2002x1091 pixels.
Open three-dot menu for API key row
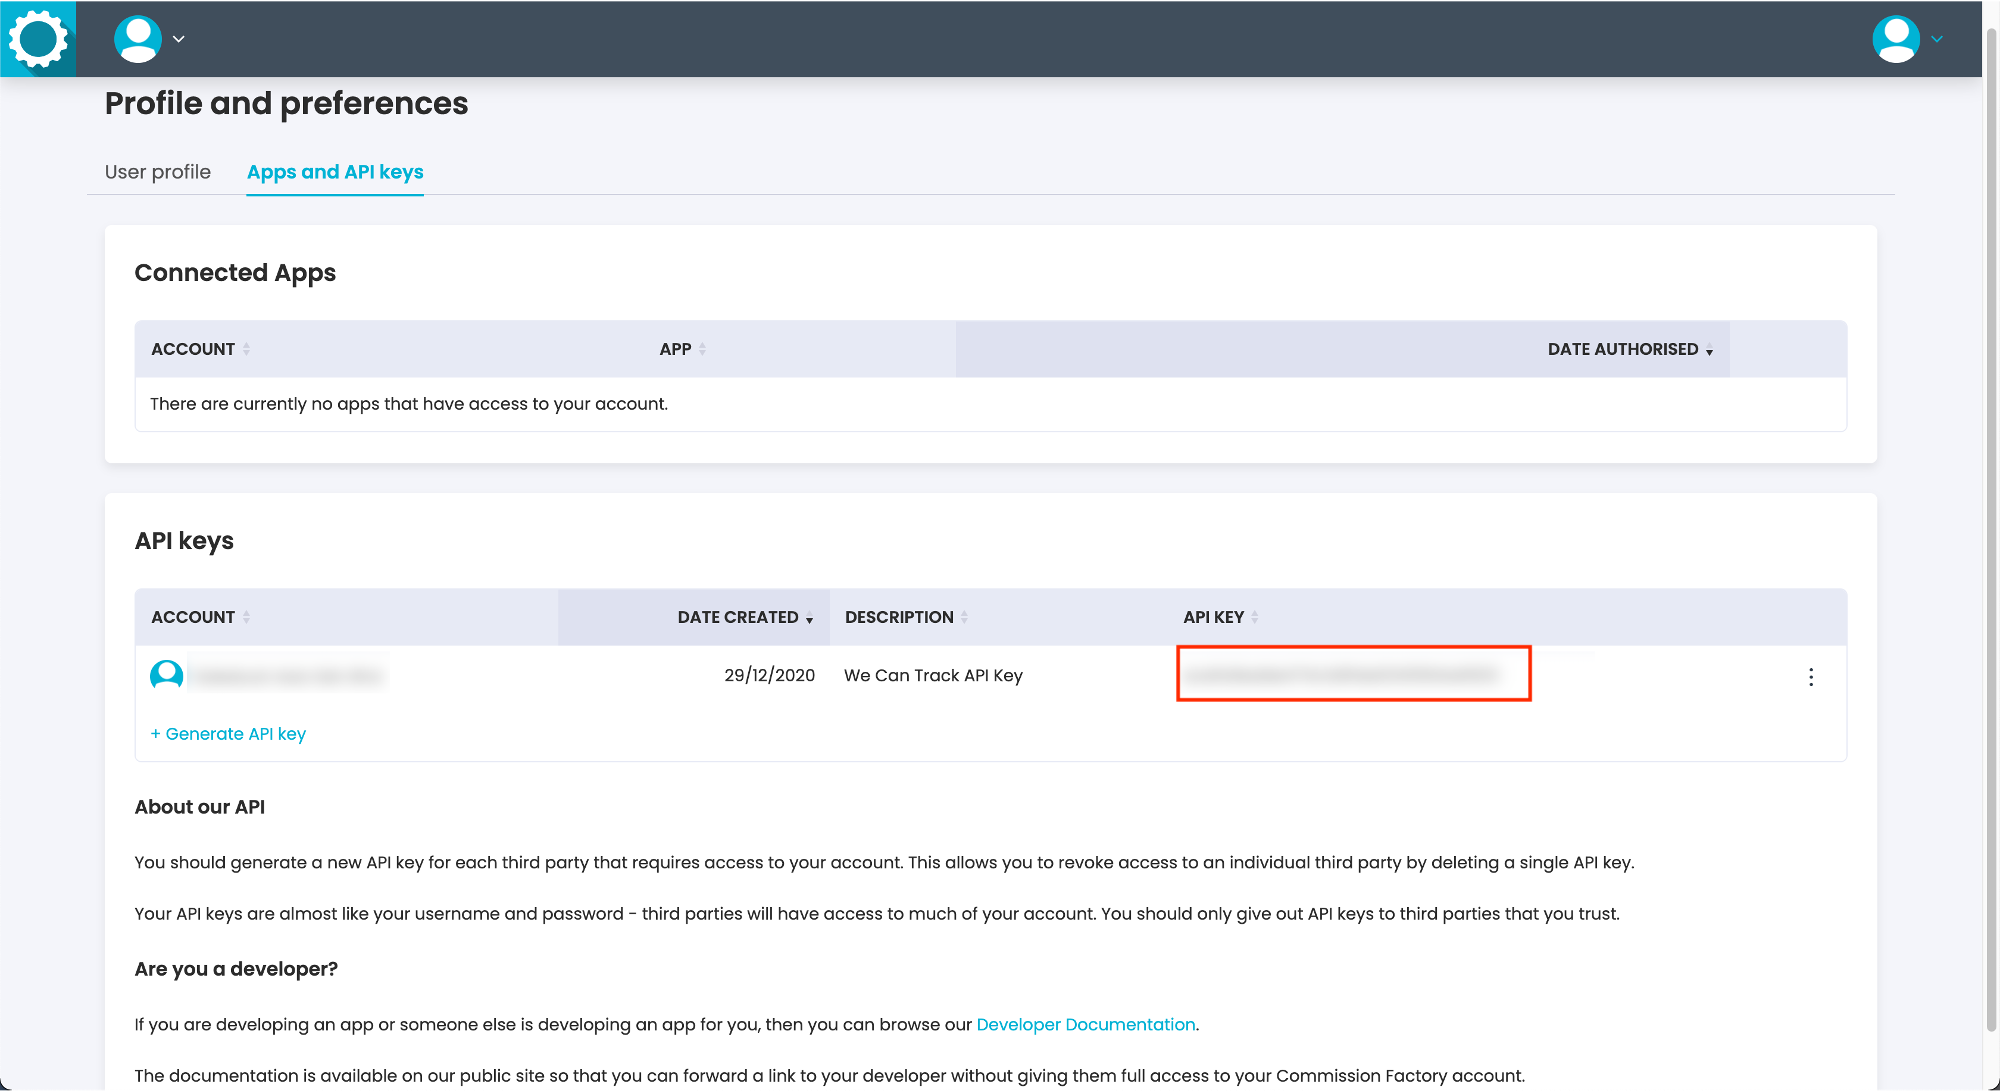click(1811, 677)
